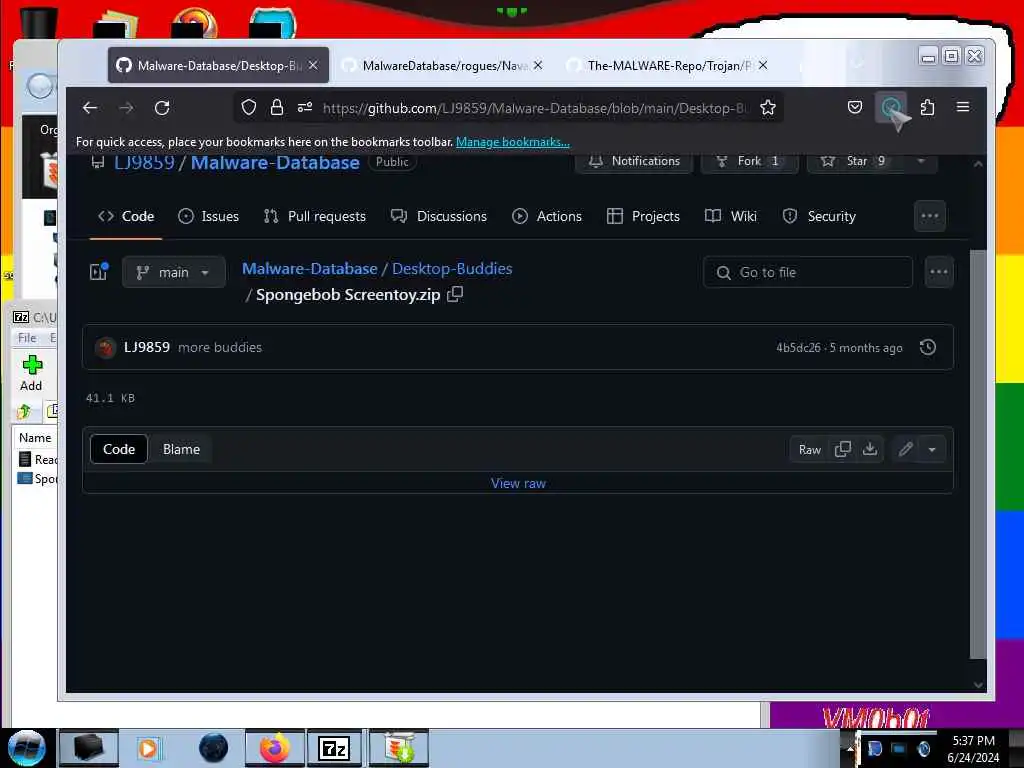
Task: Fork the repository
Action: pos(749,161)
